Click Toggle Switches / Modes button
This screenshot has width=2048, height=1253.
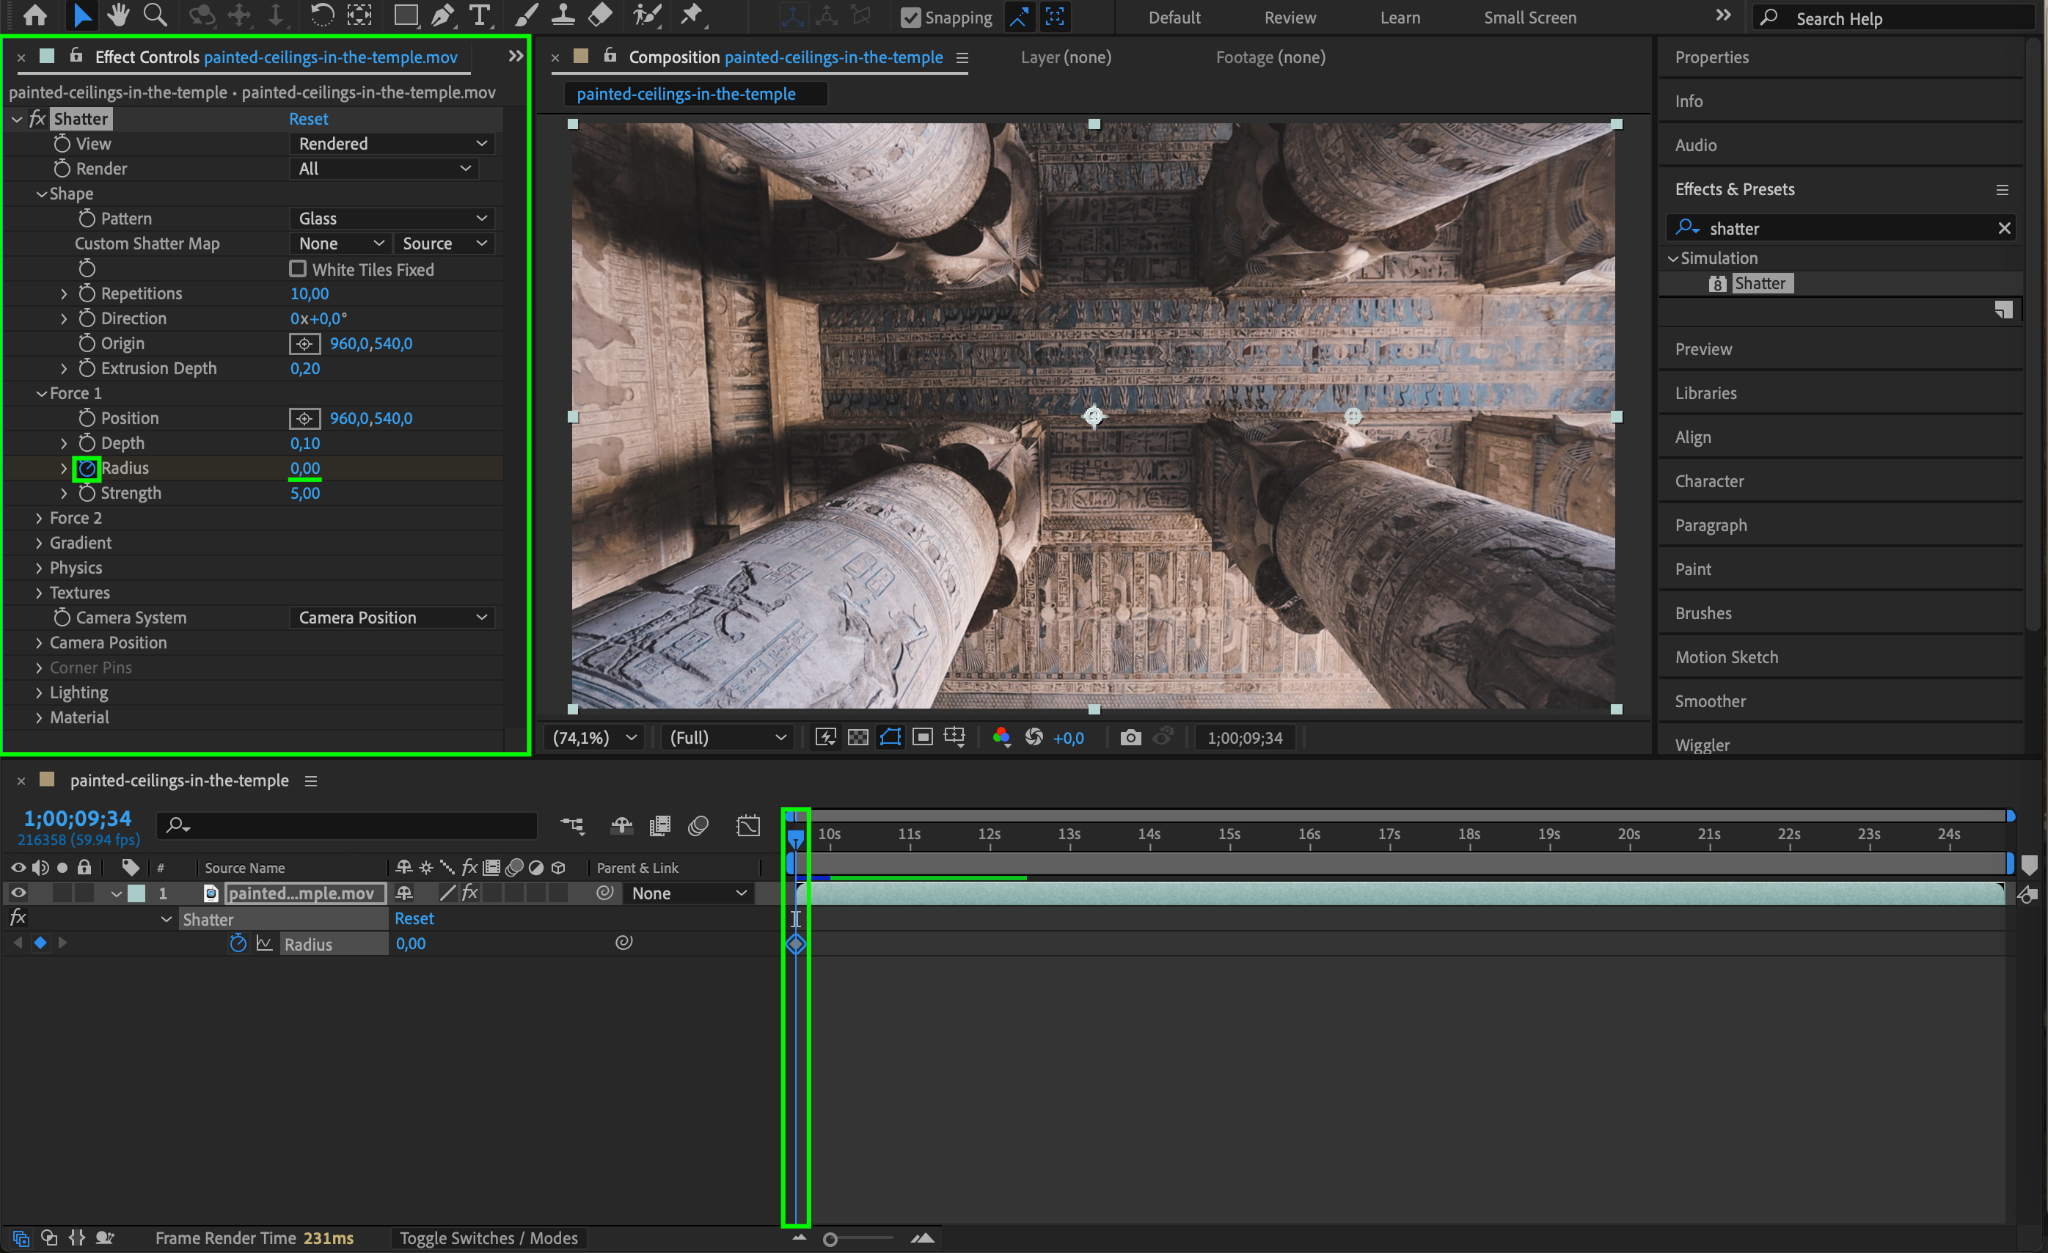click(x=488, y=1238)
